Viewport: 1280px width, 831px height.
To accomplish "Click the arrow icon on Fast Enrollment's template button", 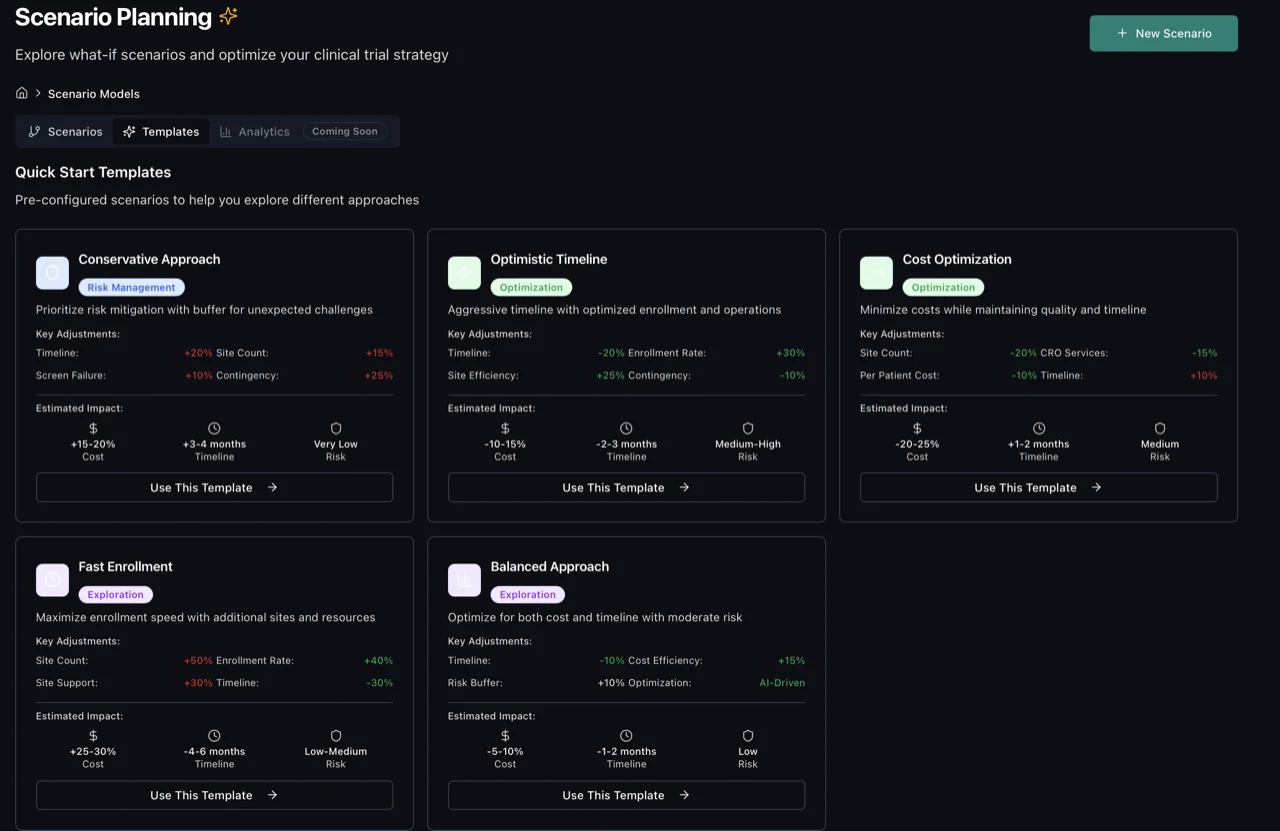I will (272, 795).
